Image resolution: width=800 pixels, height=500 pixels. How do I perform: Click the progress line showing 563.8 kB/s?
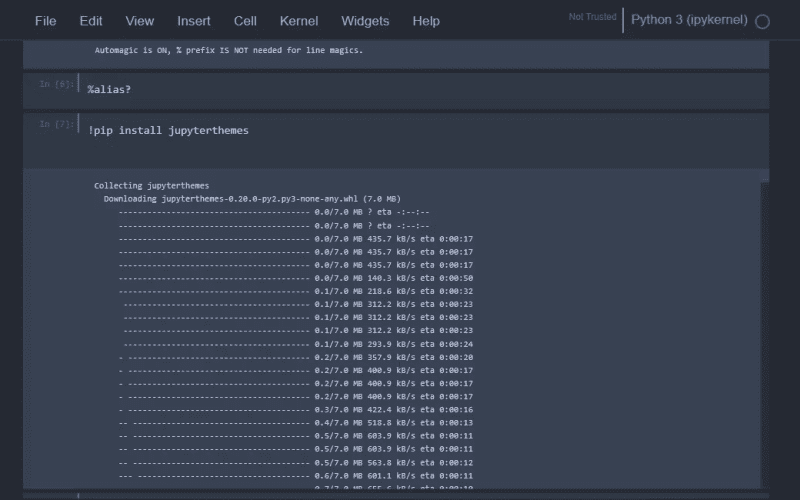tap(296, 463)
